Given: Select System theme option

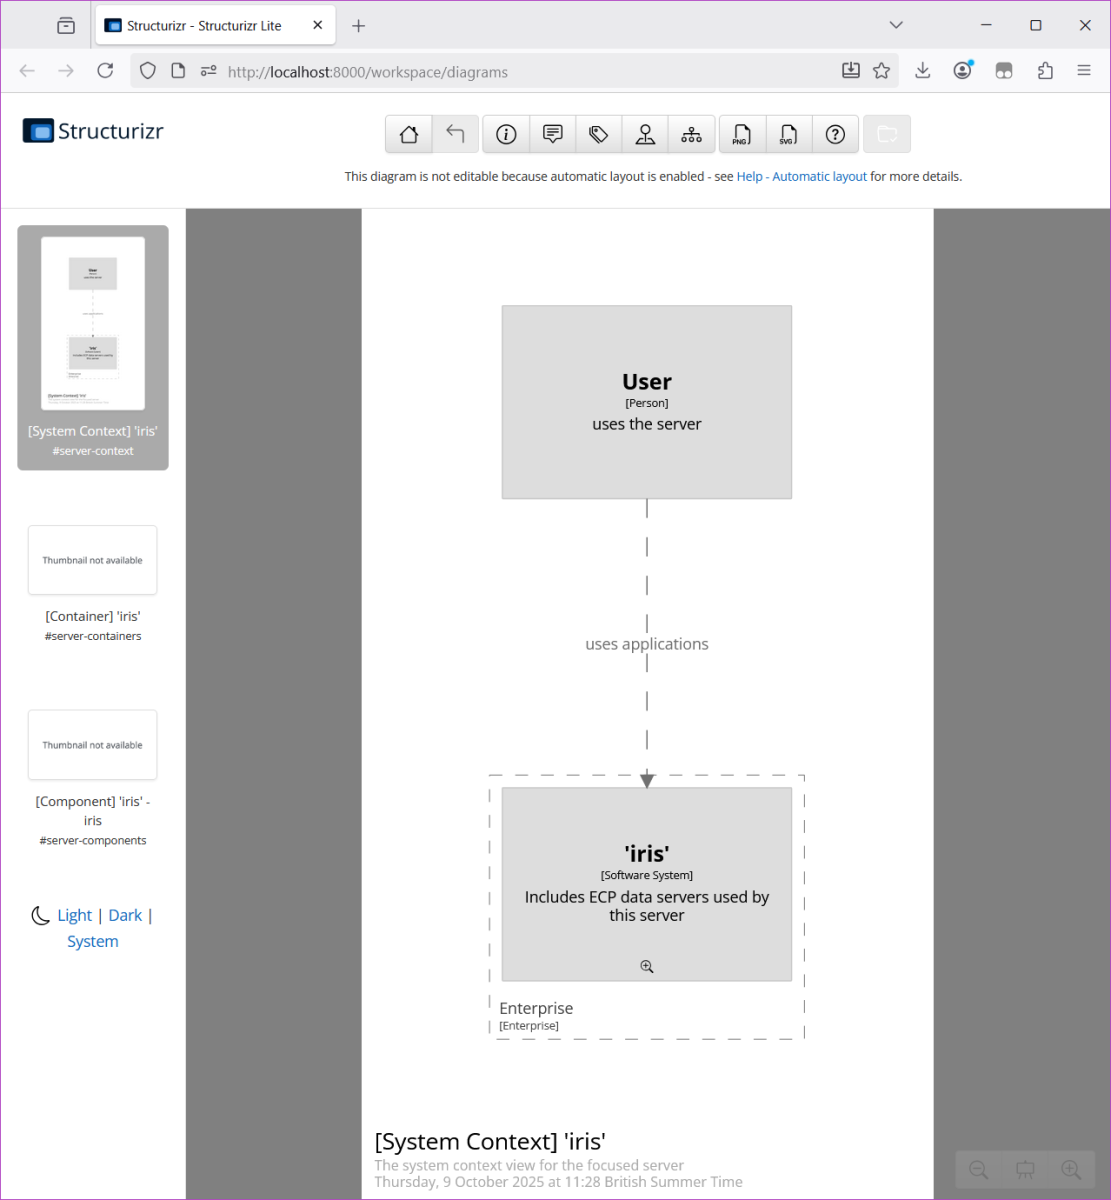Looking at the screenshot, I should coord(93,941).
